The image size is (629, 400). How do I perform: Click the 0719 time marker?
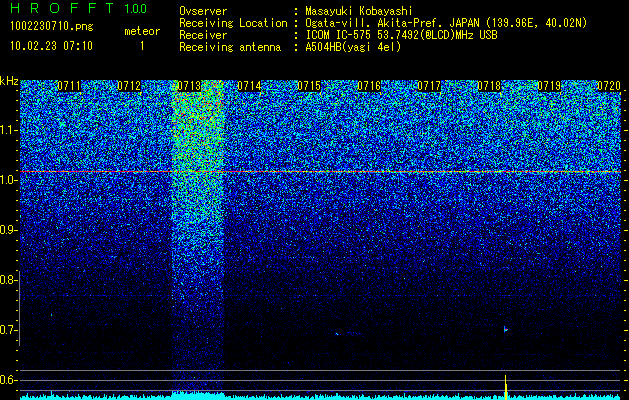pyautogui.click(x=549, y=86)
